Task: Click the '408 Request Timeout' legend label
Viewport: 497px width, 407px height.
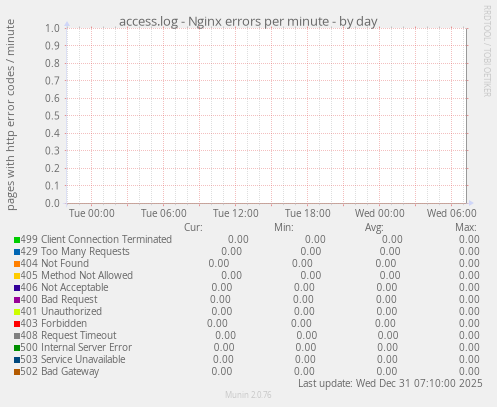Action: pos(68,335)
